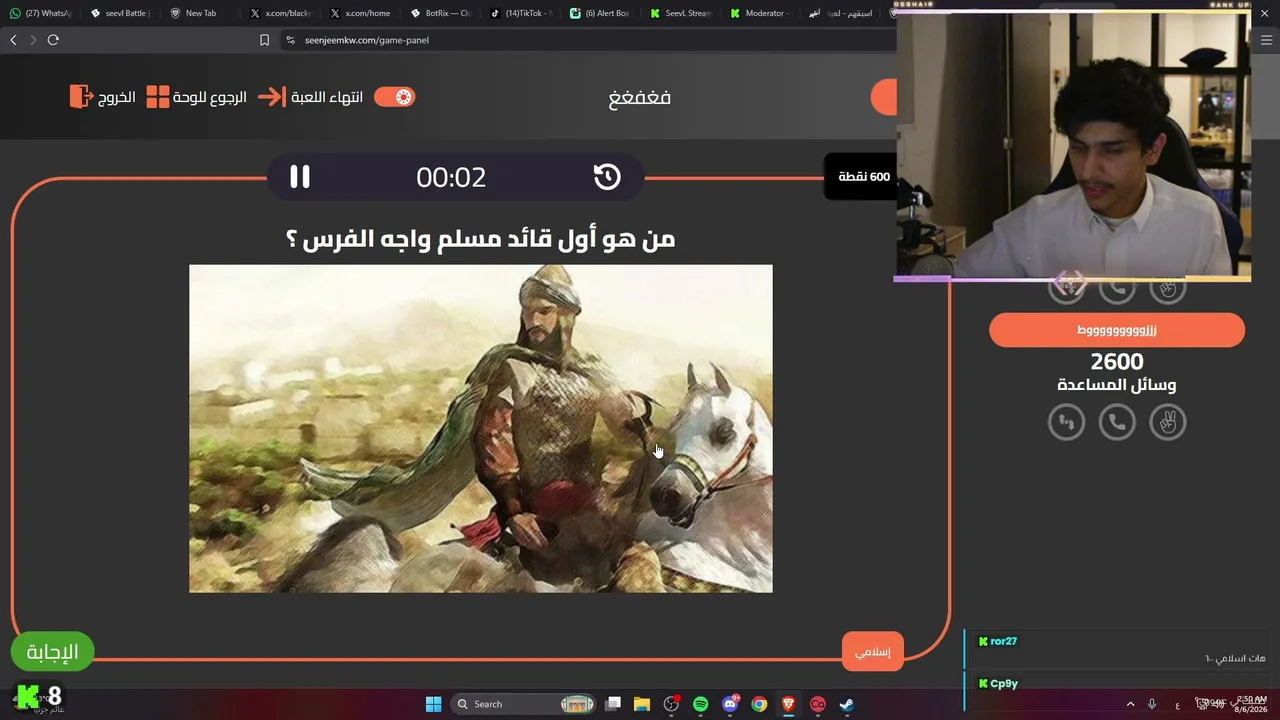Click the seenjeemkw.com address bar
This screenshot has height=720, width=1280.
(x=590, y=40)
